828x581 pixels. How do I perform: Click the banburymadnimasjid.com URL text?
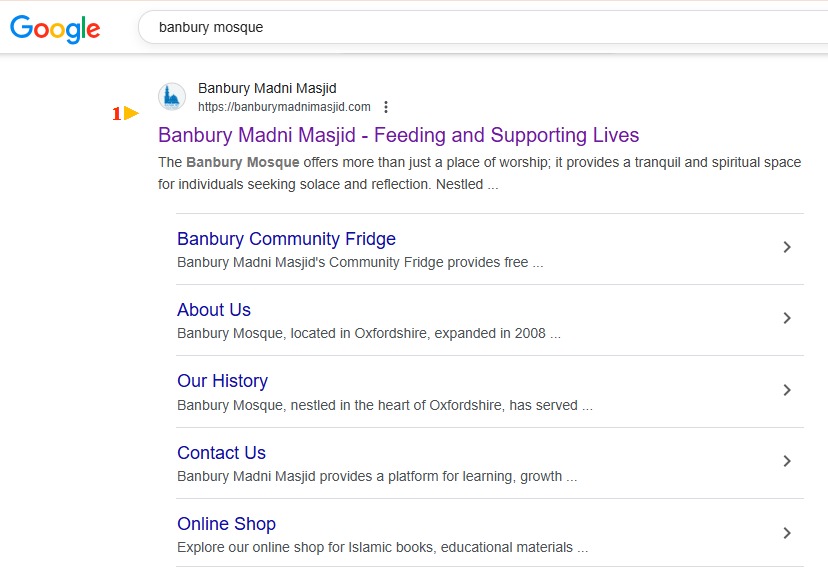tap(284, 107)
